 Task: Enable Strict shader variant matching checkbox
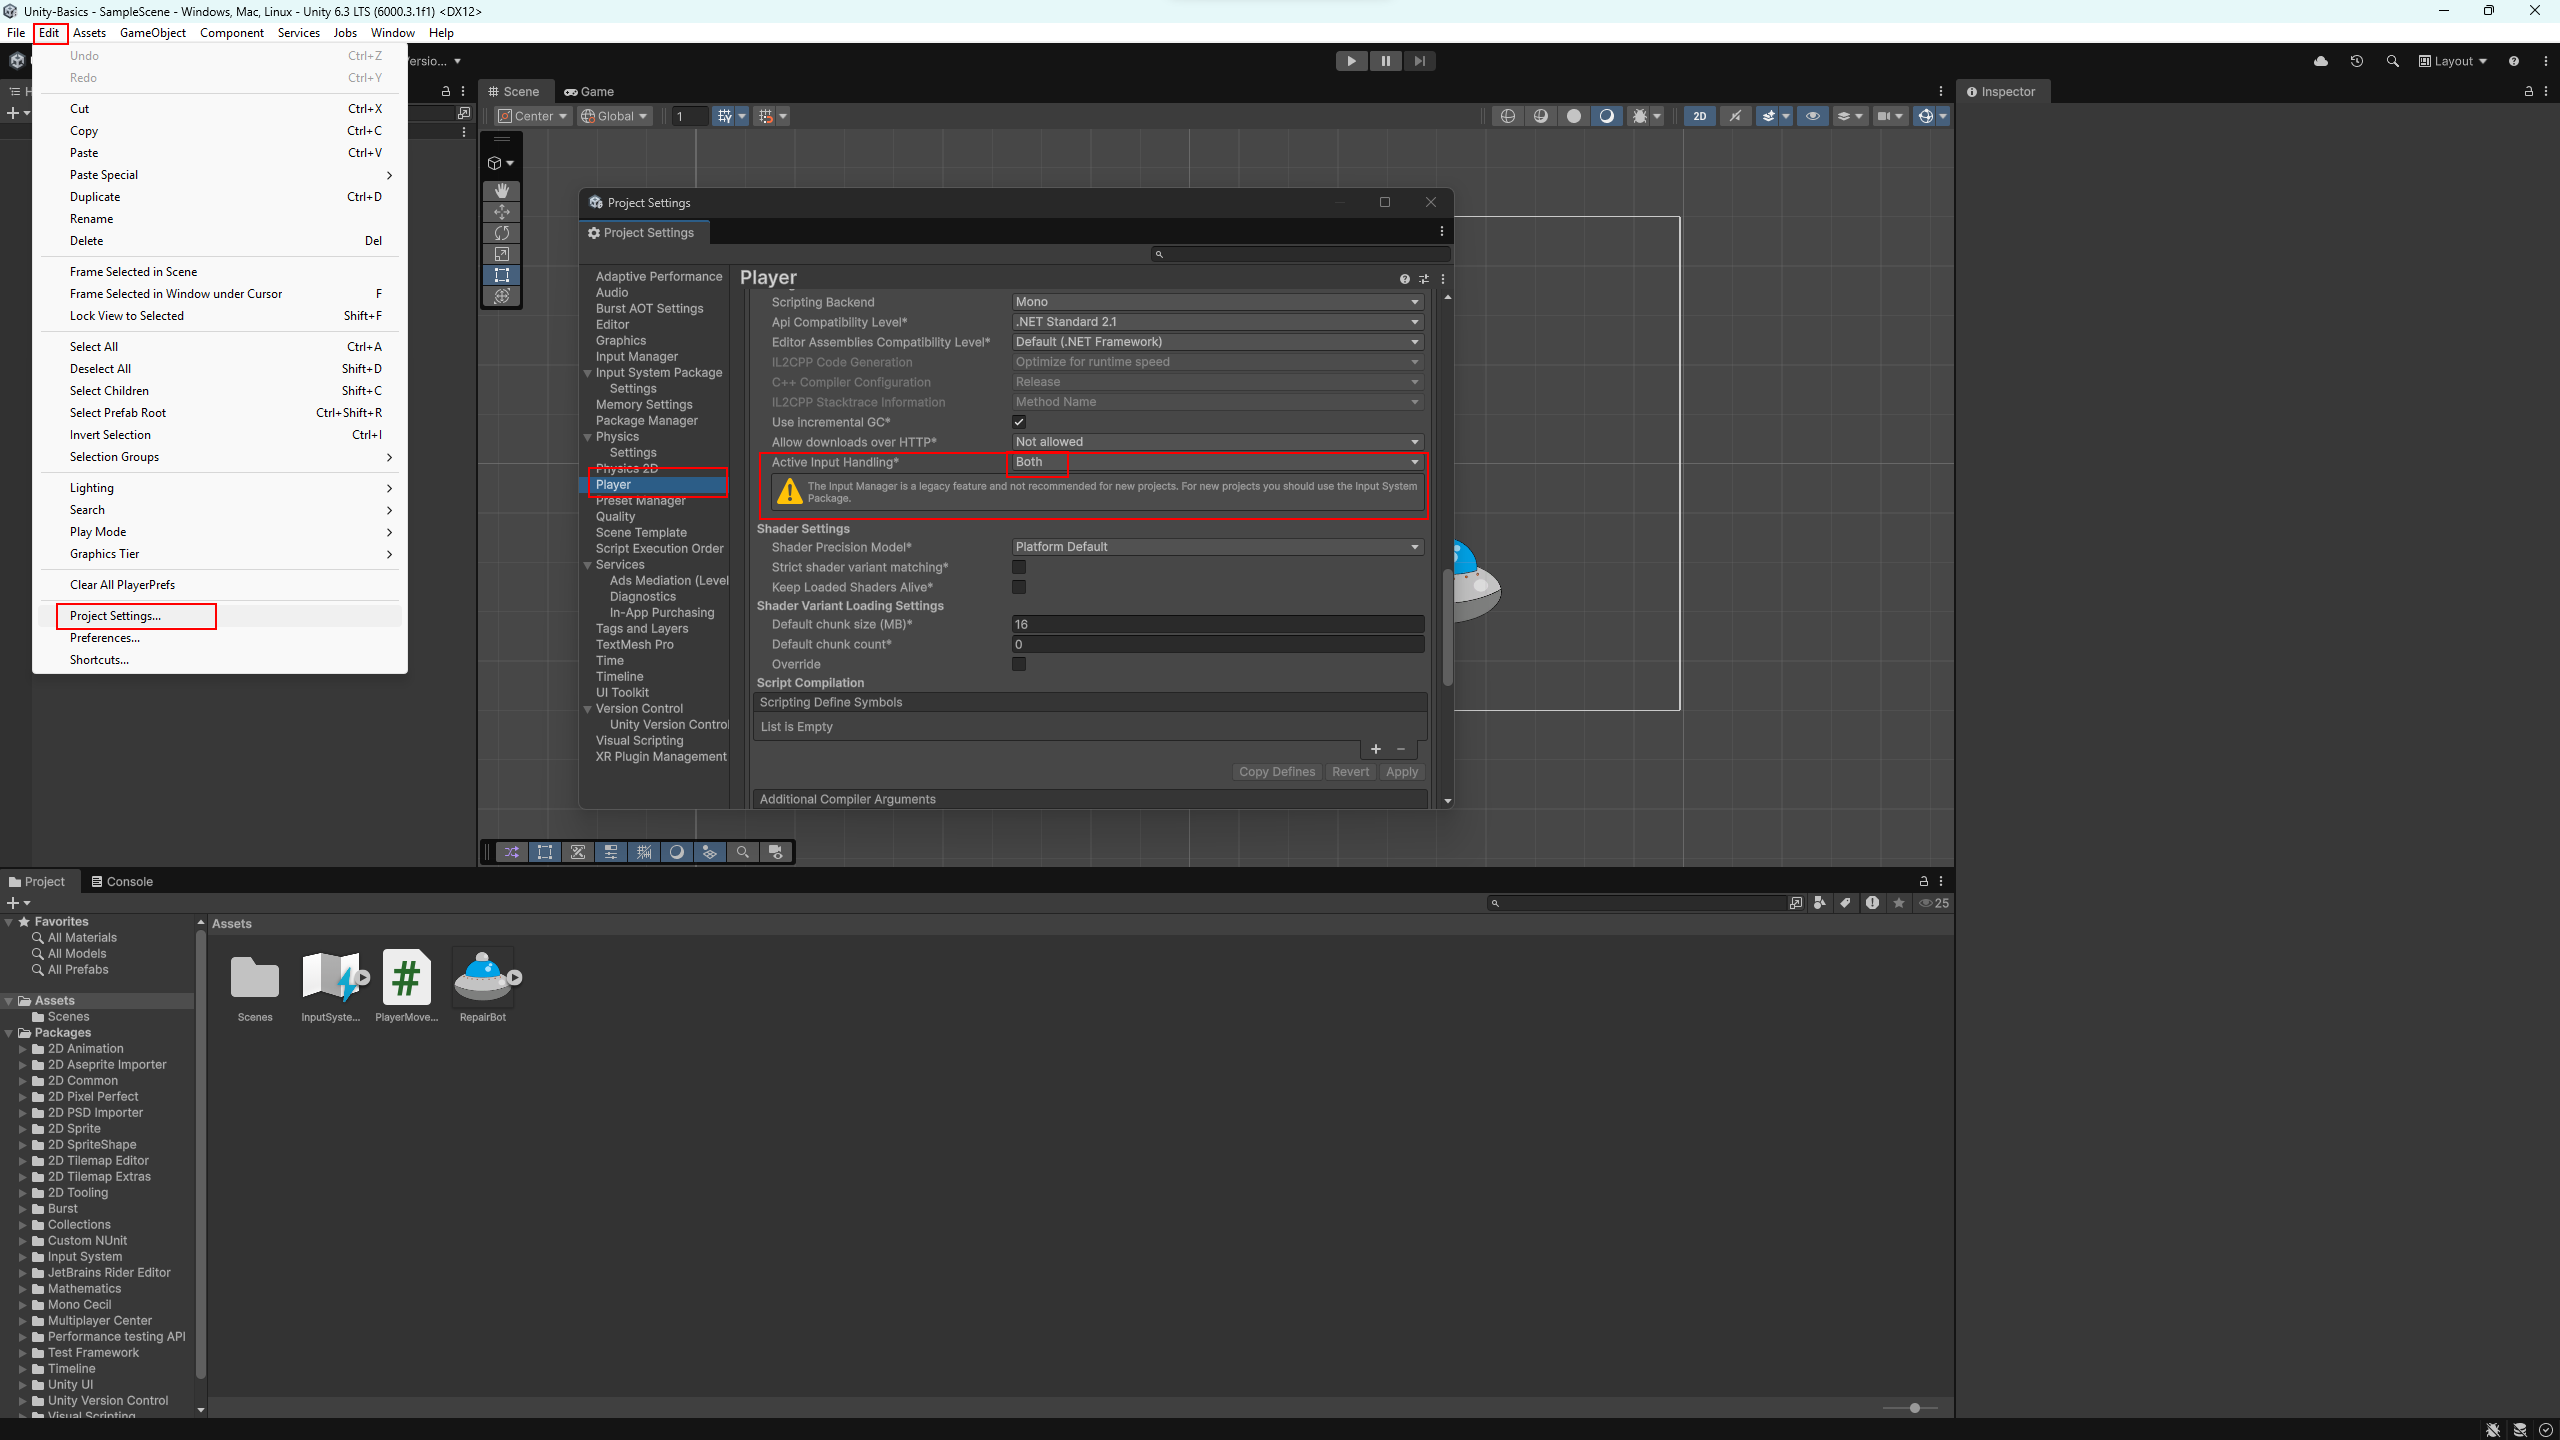pyautogui.click(x=1019, y=567)
